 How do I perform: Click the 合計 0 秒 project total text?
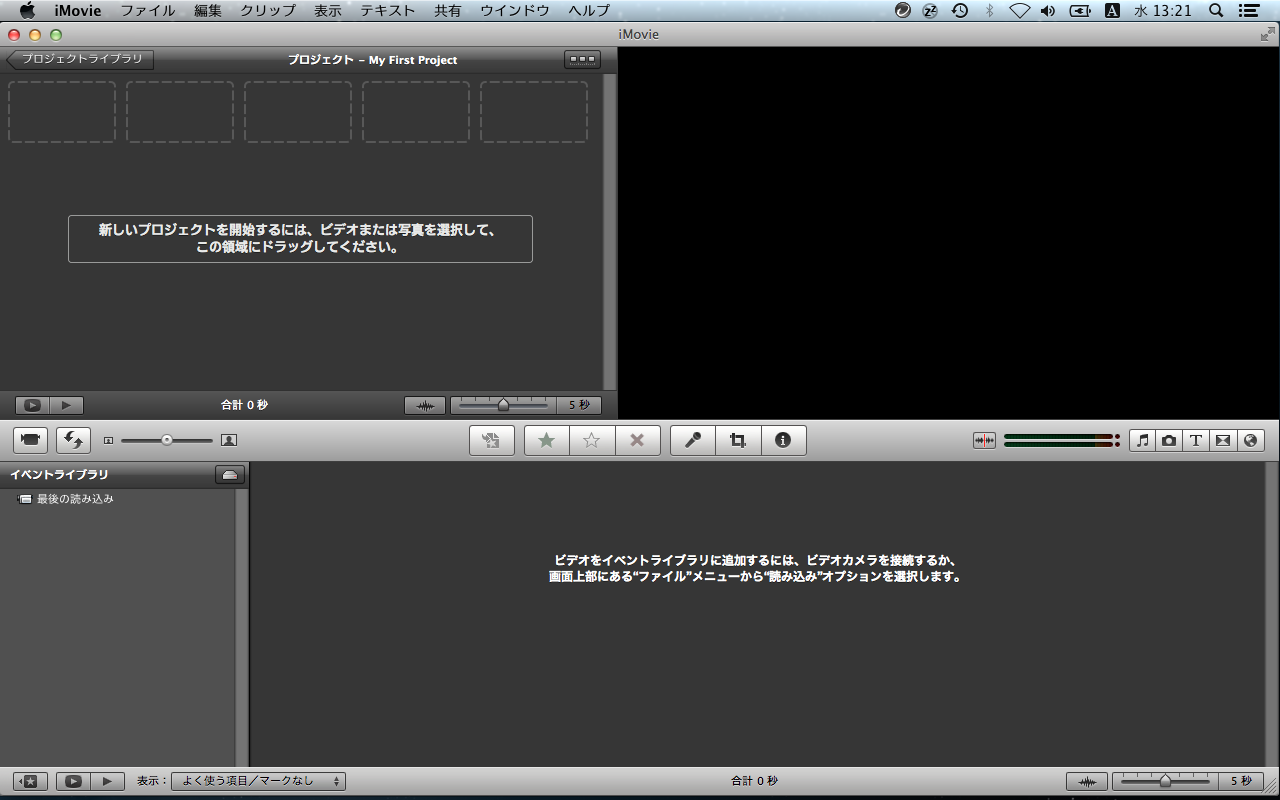(x=244, y=405)
